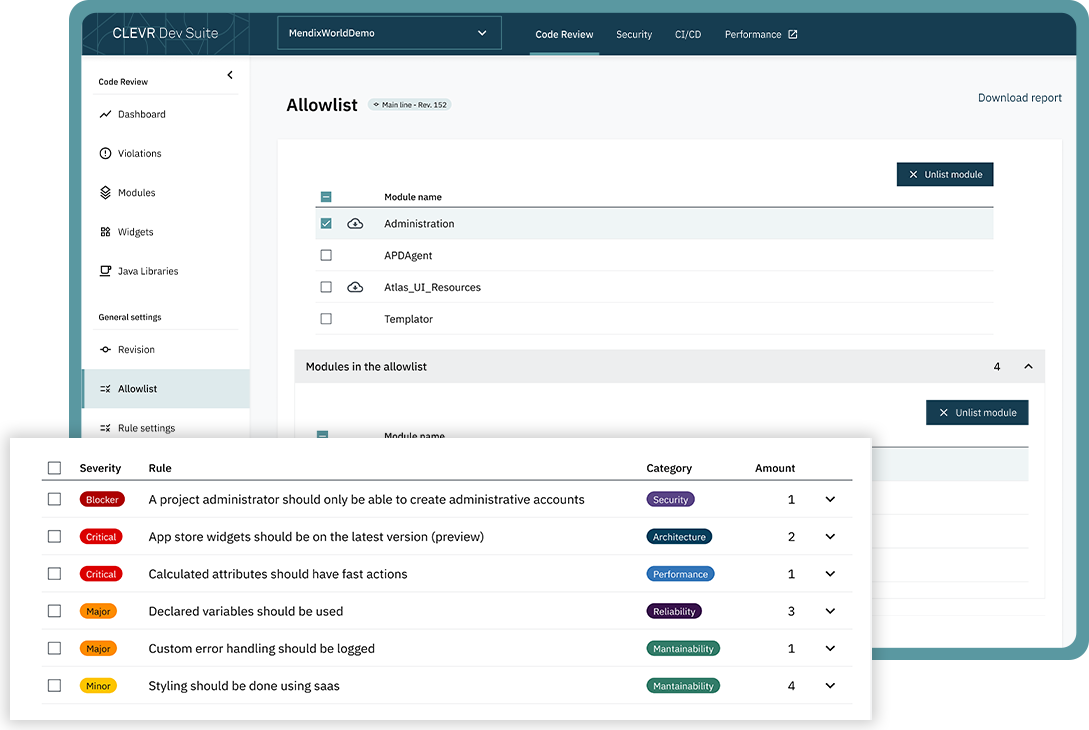Check the Styling saas rule checkbox

tap(54, 686)
